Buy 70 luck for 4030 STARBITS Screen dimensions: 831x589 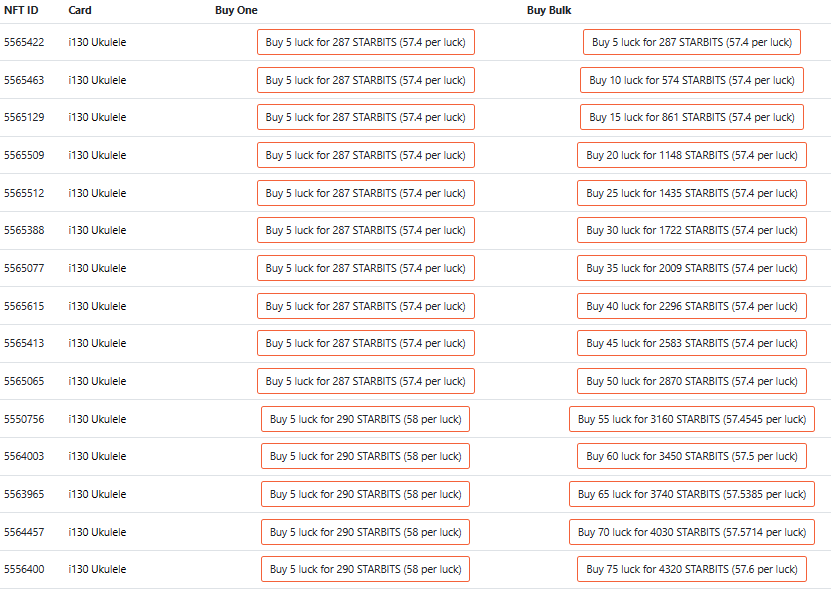(x=691, y=532)
